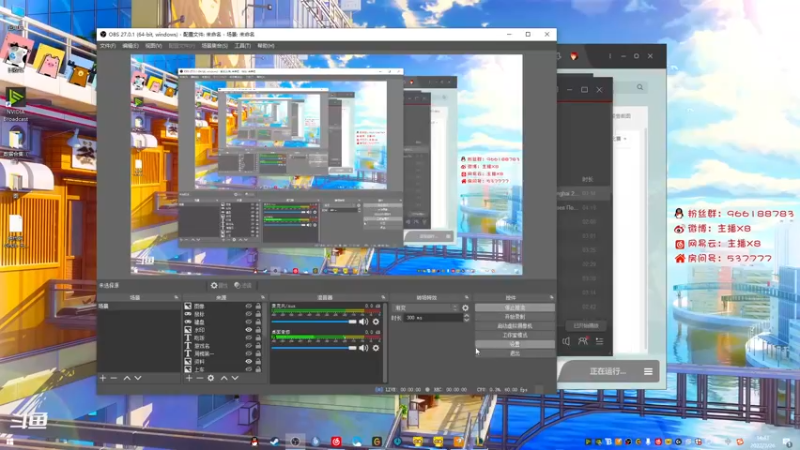
Task: Toggle visibility of the 上车 source
Action: coord(248,369)
